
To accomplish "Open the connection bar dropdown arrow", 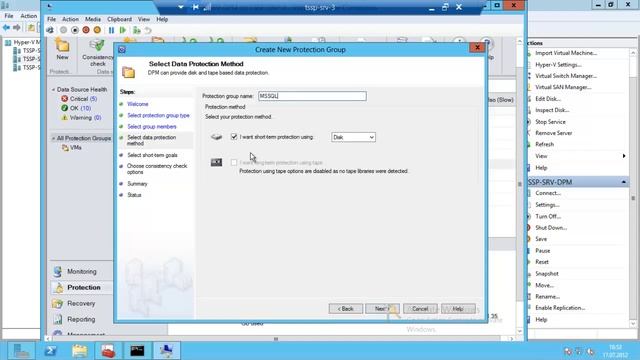I will click(181, 7).
